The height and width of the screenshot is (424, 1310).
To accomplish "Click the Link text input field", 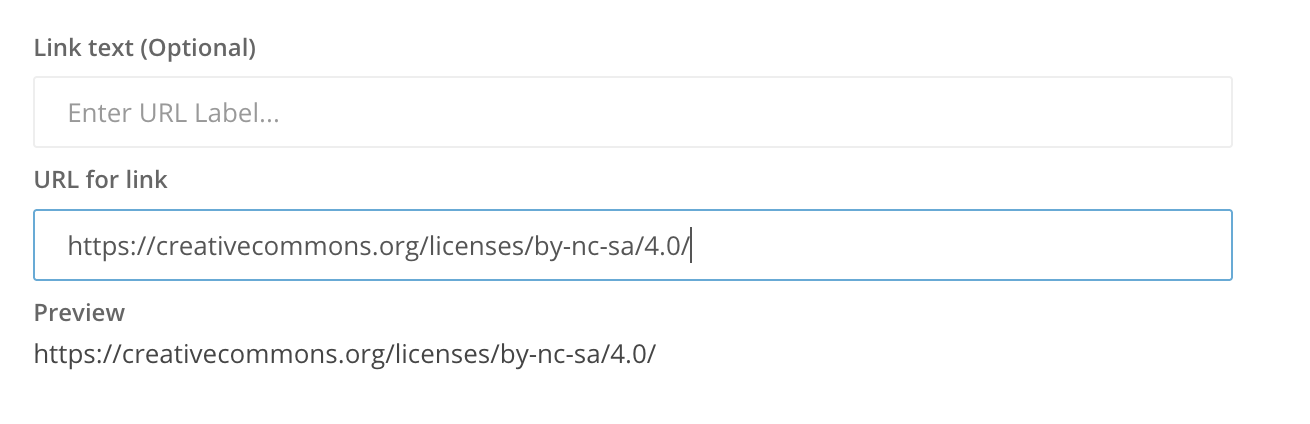I will click(x=632, y=113).
